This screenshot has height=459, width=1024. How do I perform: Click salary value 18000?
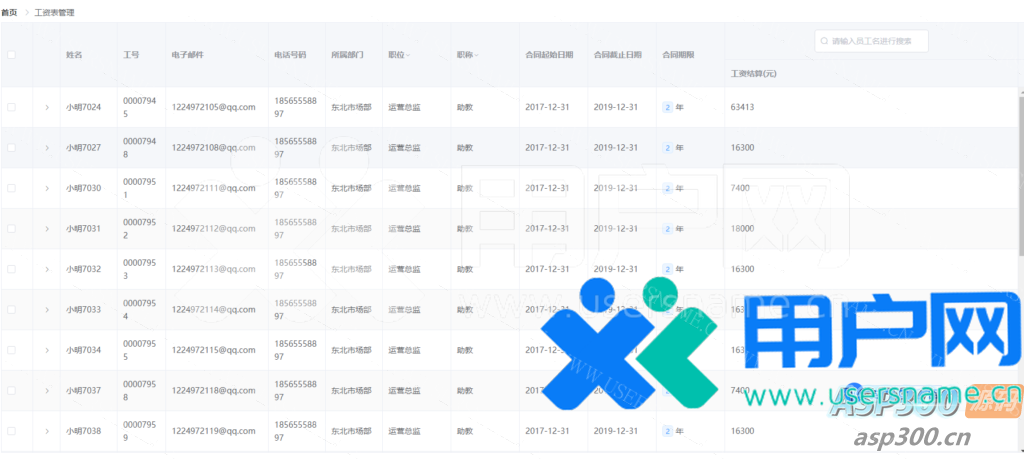tap(743, 229)
